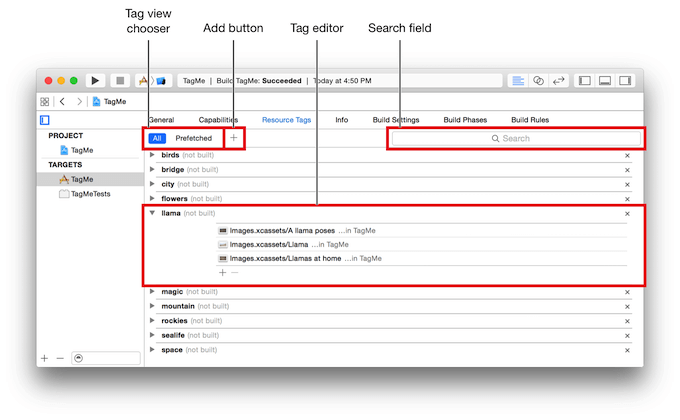Delete the llama tag with its X
The width and height of the screenshot is (680, 420).
(627, 214)
